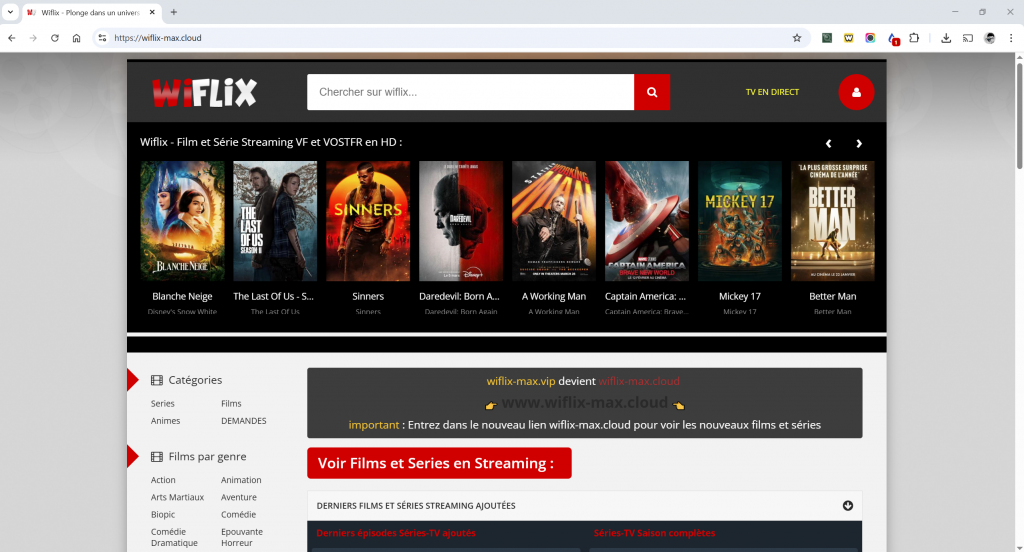Click the red search magnifier button
The width and height of the screenshot is (1024, 552).
652,92
